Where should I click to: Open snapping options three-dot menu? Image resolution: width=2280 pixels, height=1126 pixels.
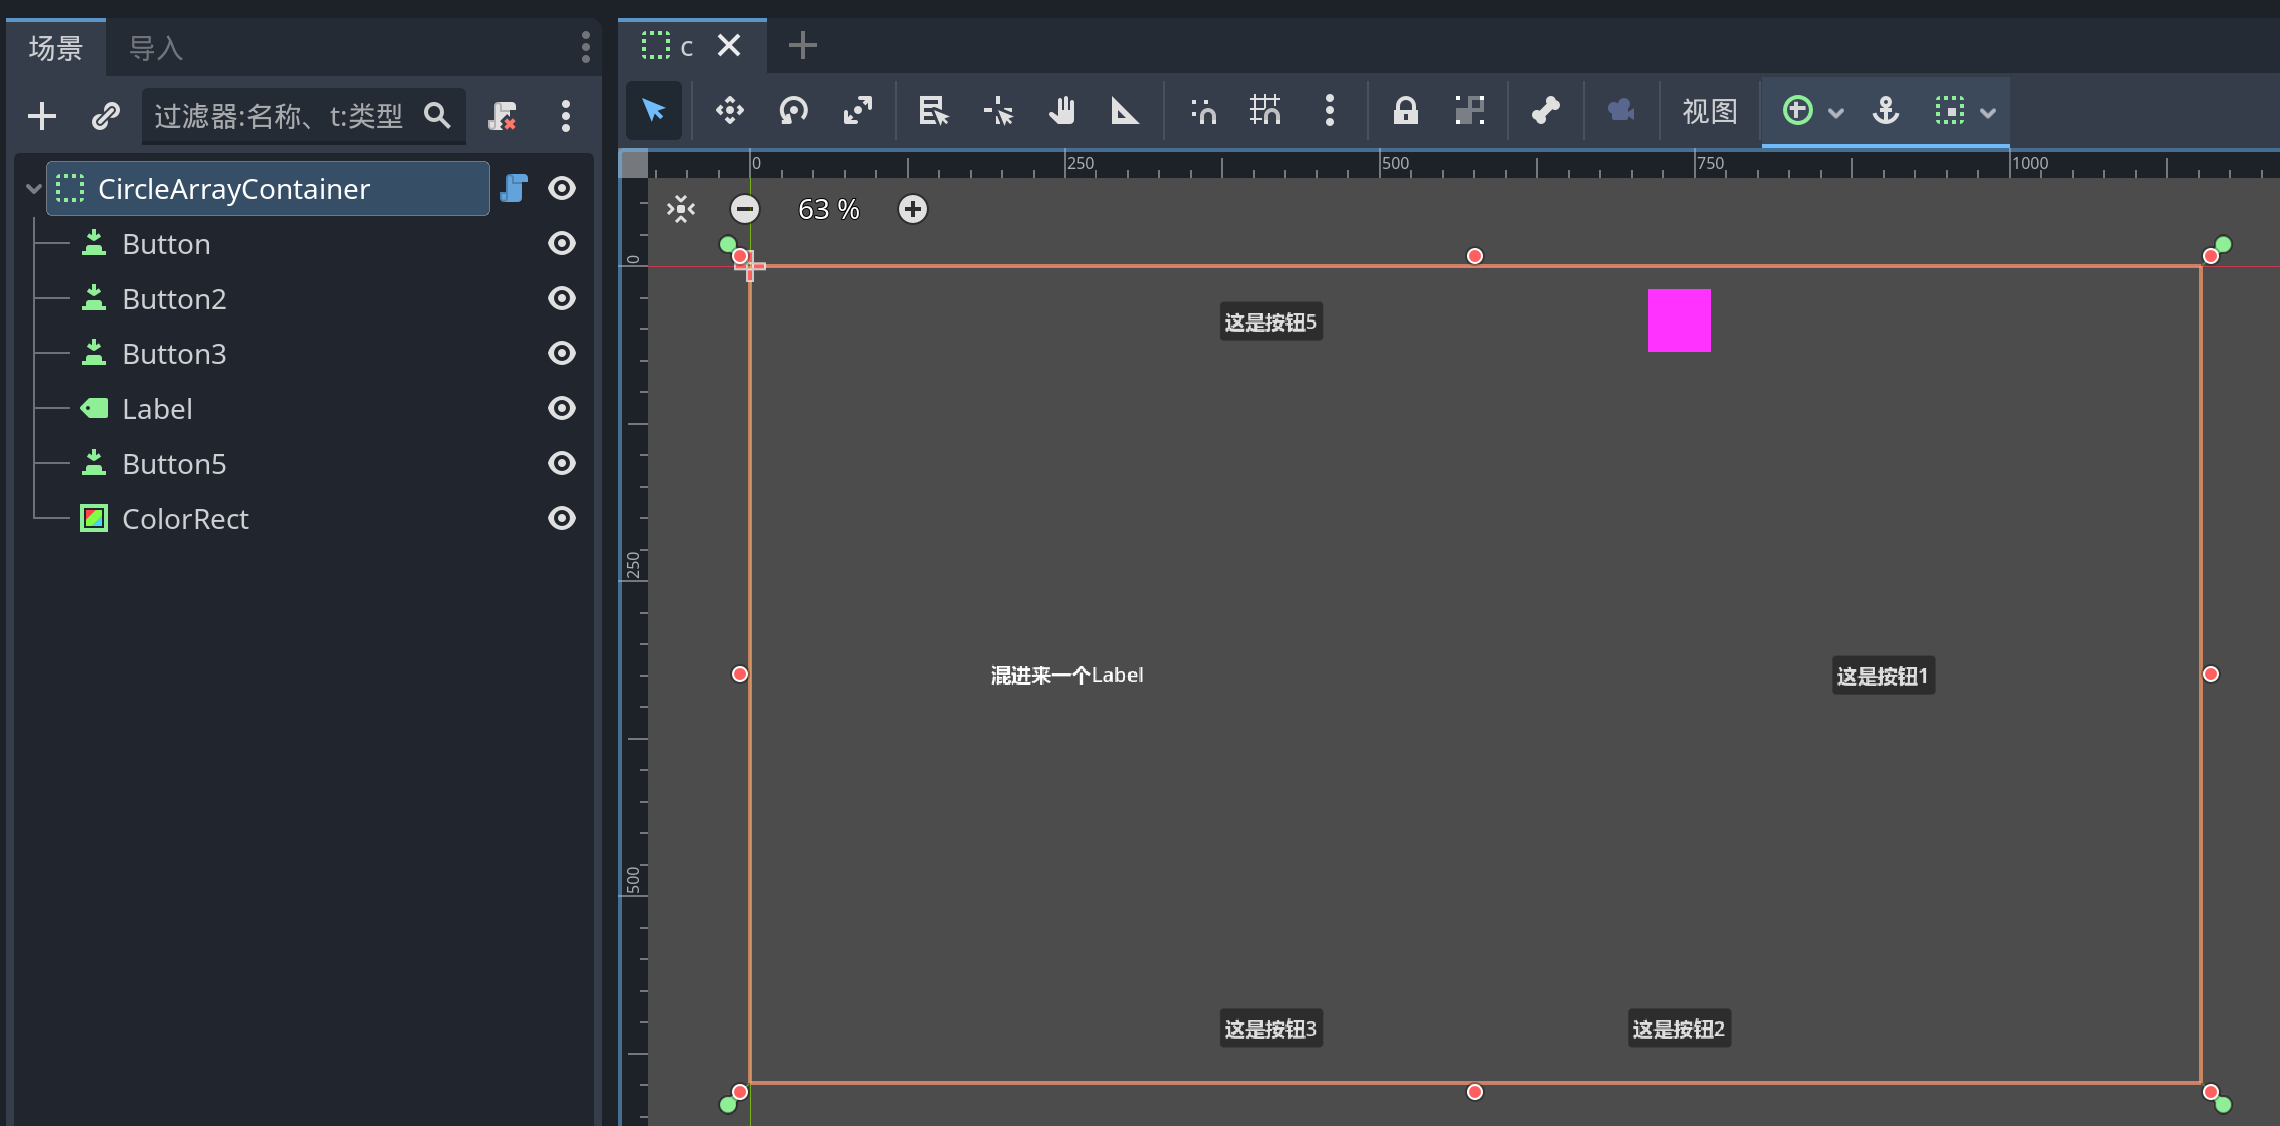pos(1330,110)
